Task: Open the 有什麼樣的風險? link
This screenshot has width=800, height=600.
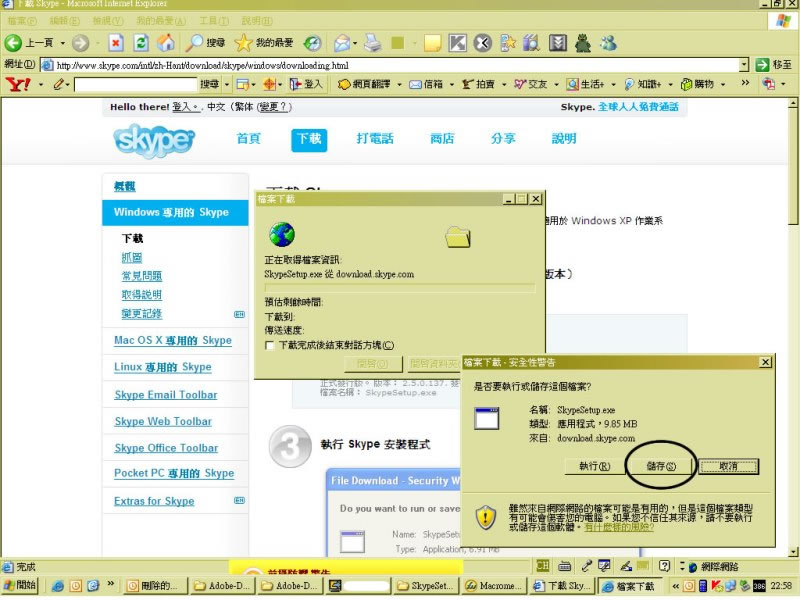Action: (x=619, y=527)
